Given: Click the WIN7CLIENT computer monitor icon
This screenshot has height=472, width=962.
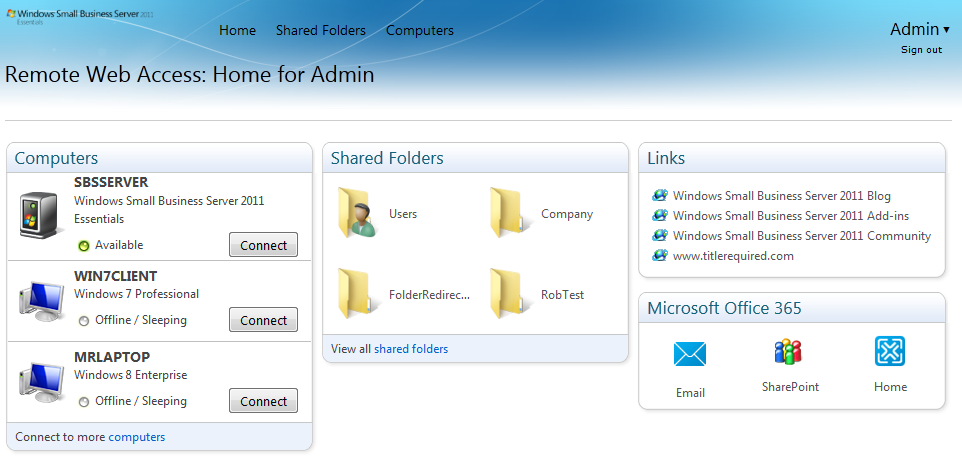Looking at the screenshot, I should tap(42, 298).
